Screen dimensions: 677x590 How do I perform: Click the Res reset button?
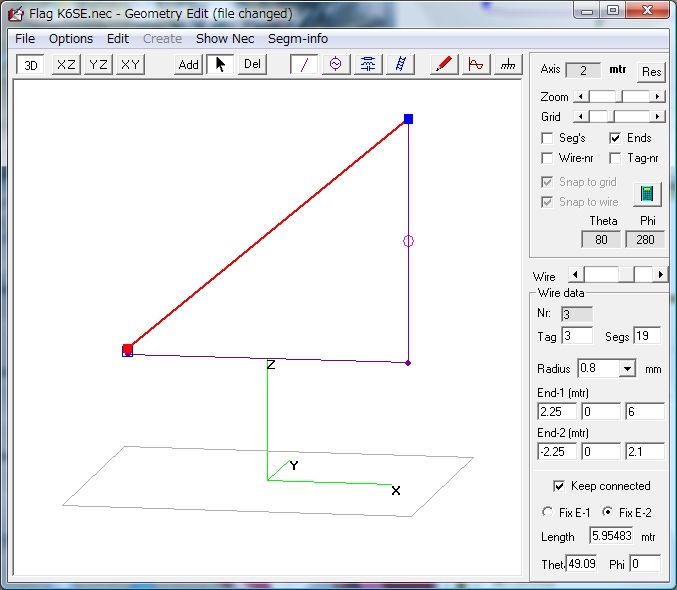651,72
